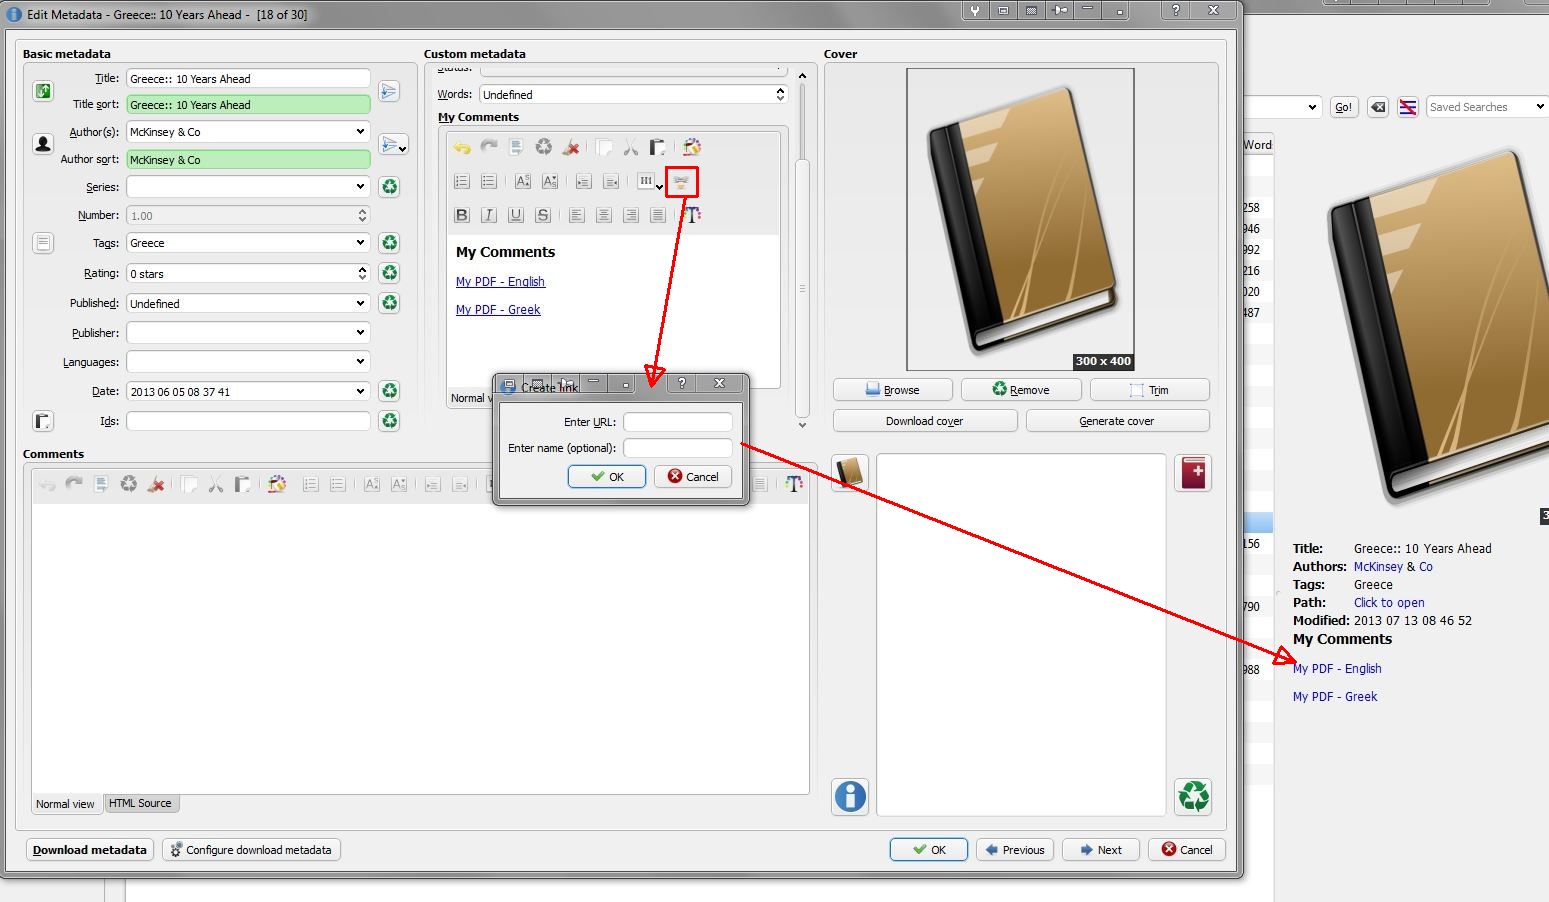Switch to Normal view tab in Comments
Viewport: 1549px width, 902px height.
(x=66, y=804)
